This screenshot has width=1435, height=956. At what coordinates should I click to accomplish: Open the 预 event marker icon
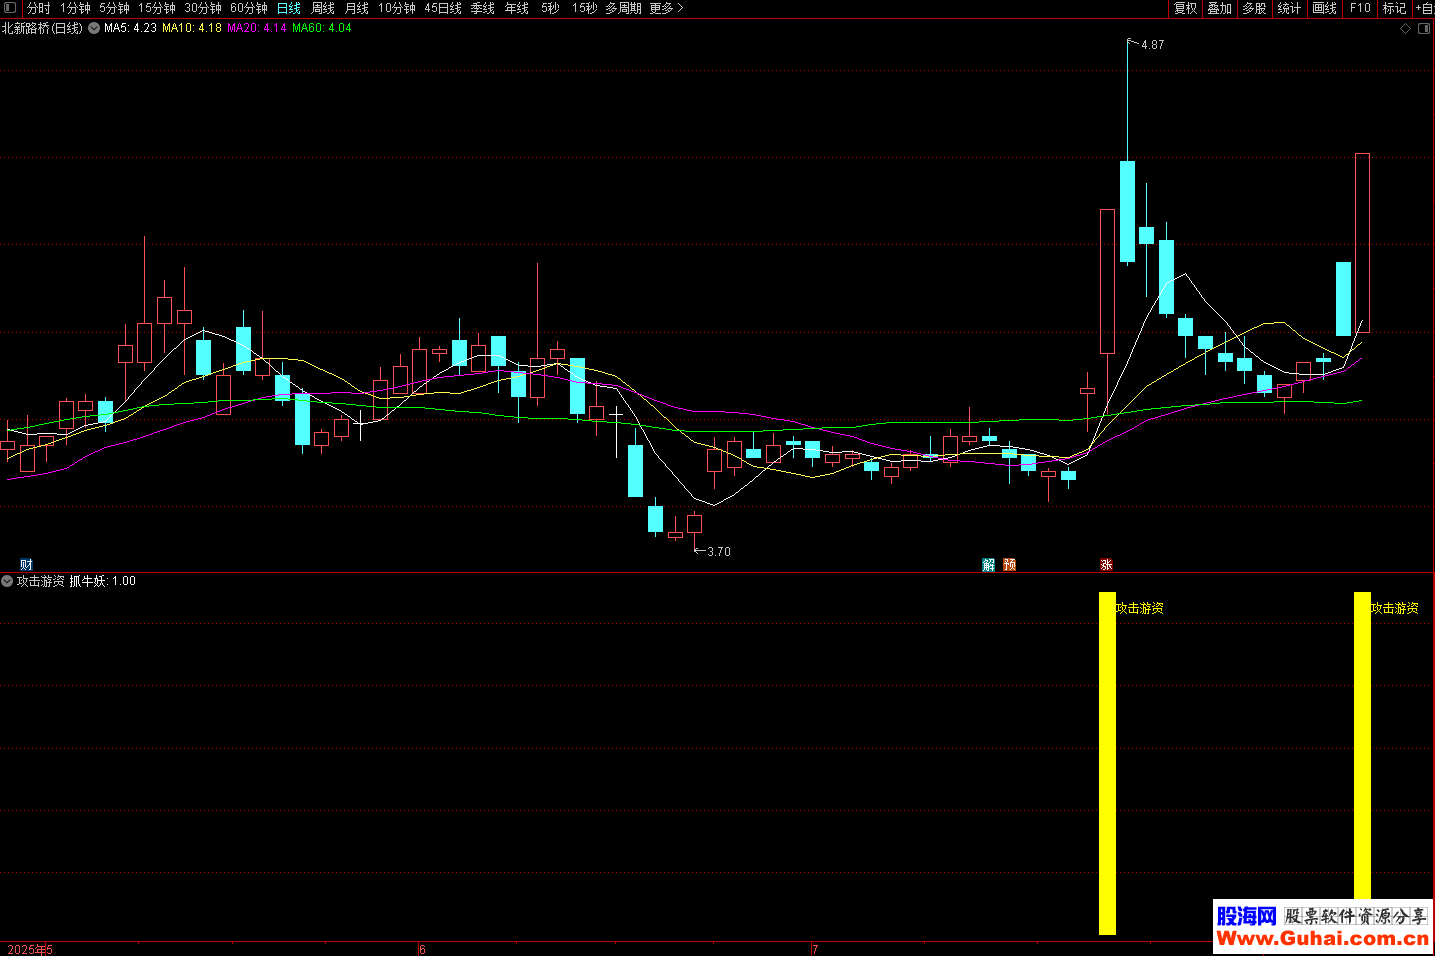pos(1010,565)
